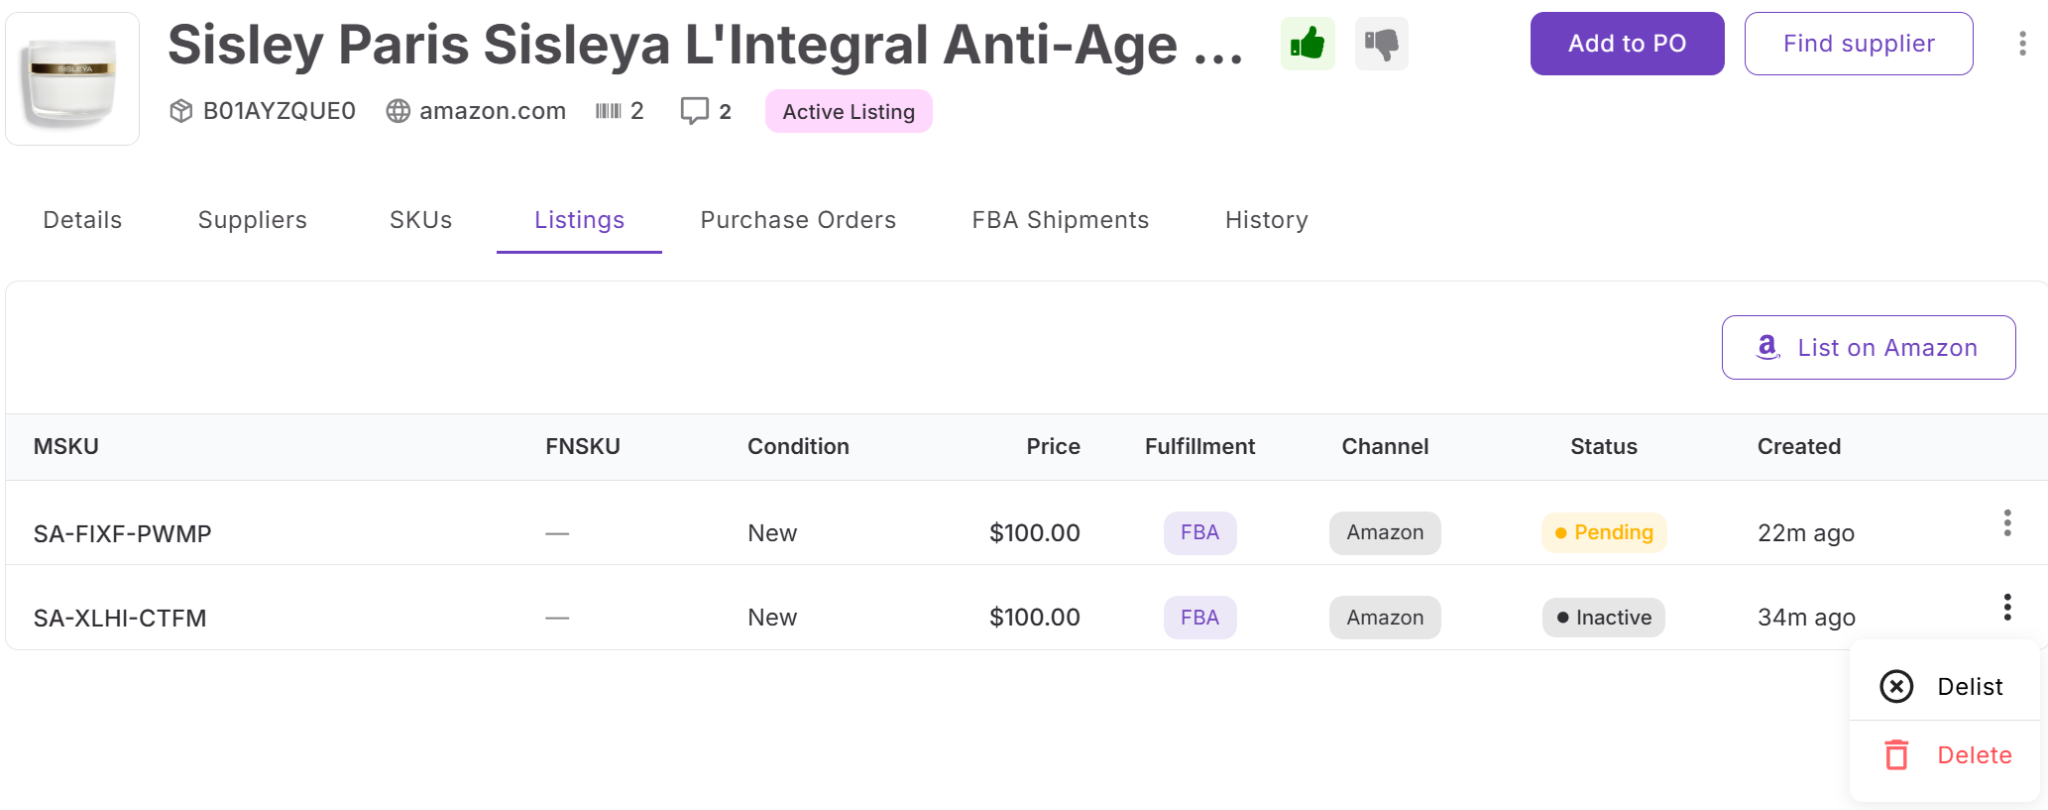Click the package icon beside ASIN B01AYZQUE0
The height and width of the screenshot is (810, 2048).
click(181, 111)
